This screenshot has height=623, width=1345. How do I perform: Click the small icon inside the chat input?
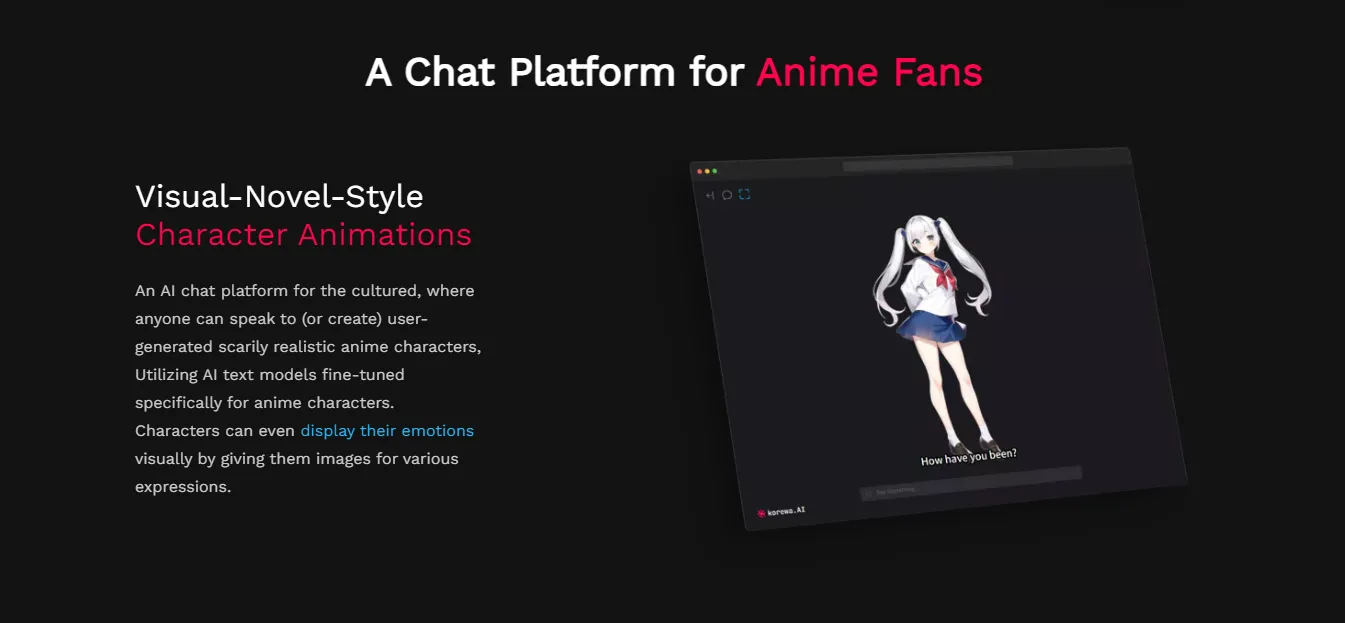click(867, 492)
